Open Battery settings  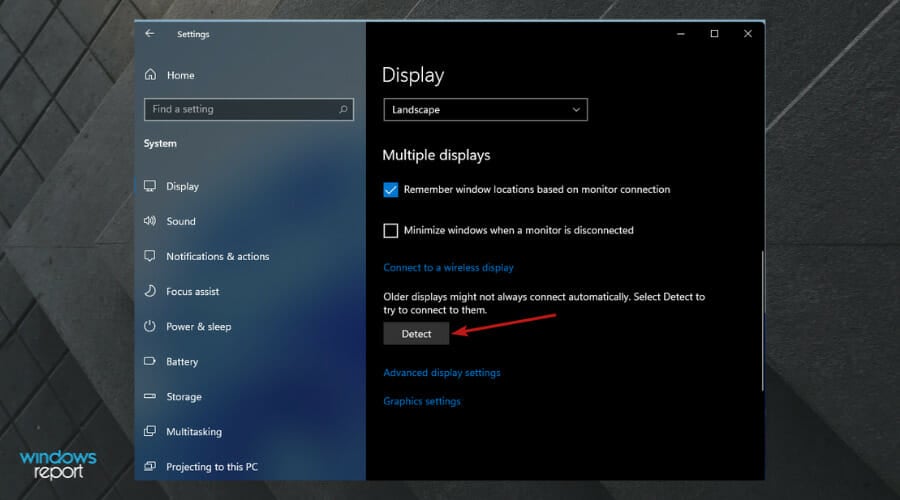click(x=182, y=361)
